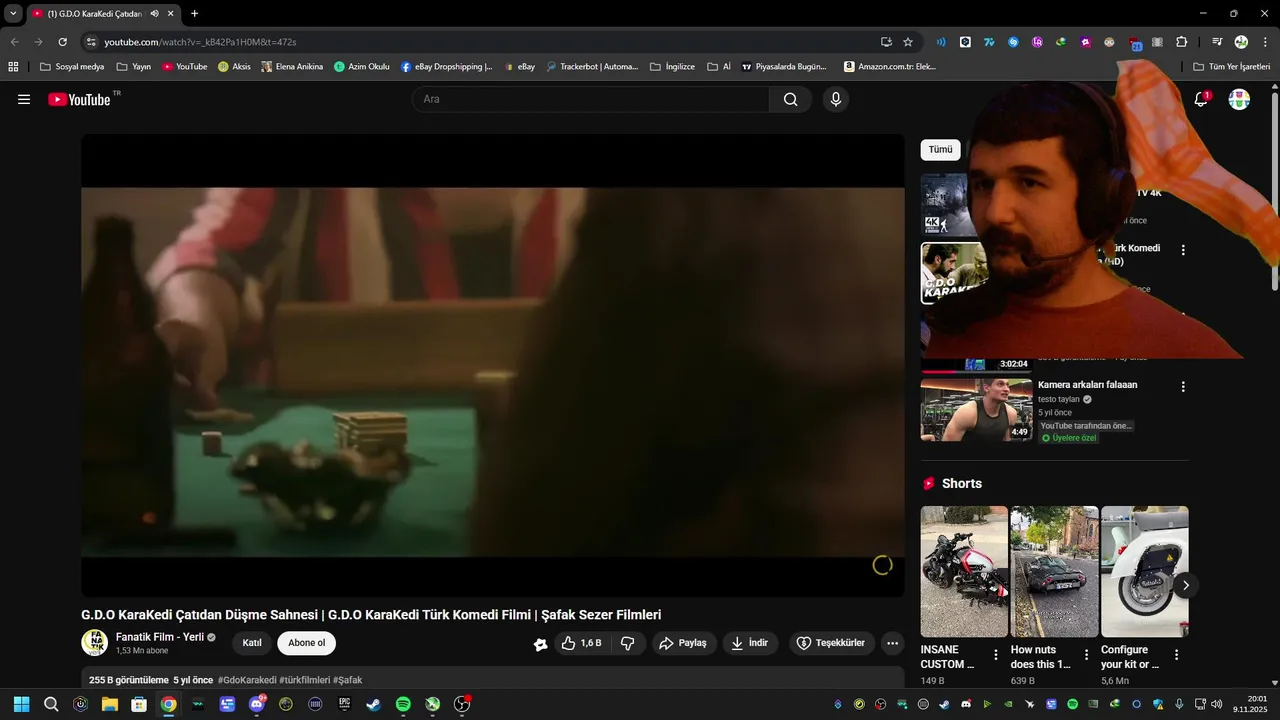Show next Shorts with the arrow

pyautogui.click(x=1186, y=585)
